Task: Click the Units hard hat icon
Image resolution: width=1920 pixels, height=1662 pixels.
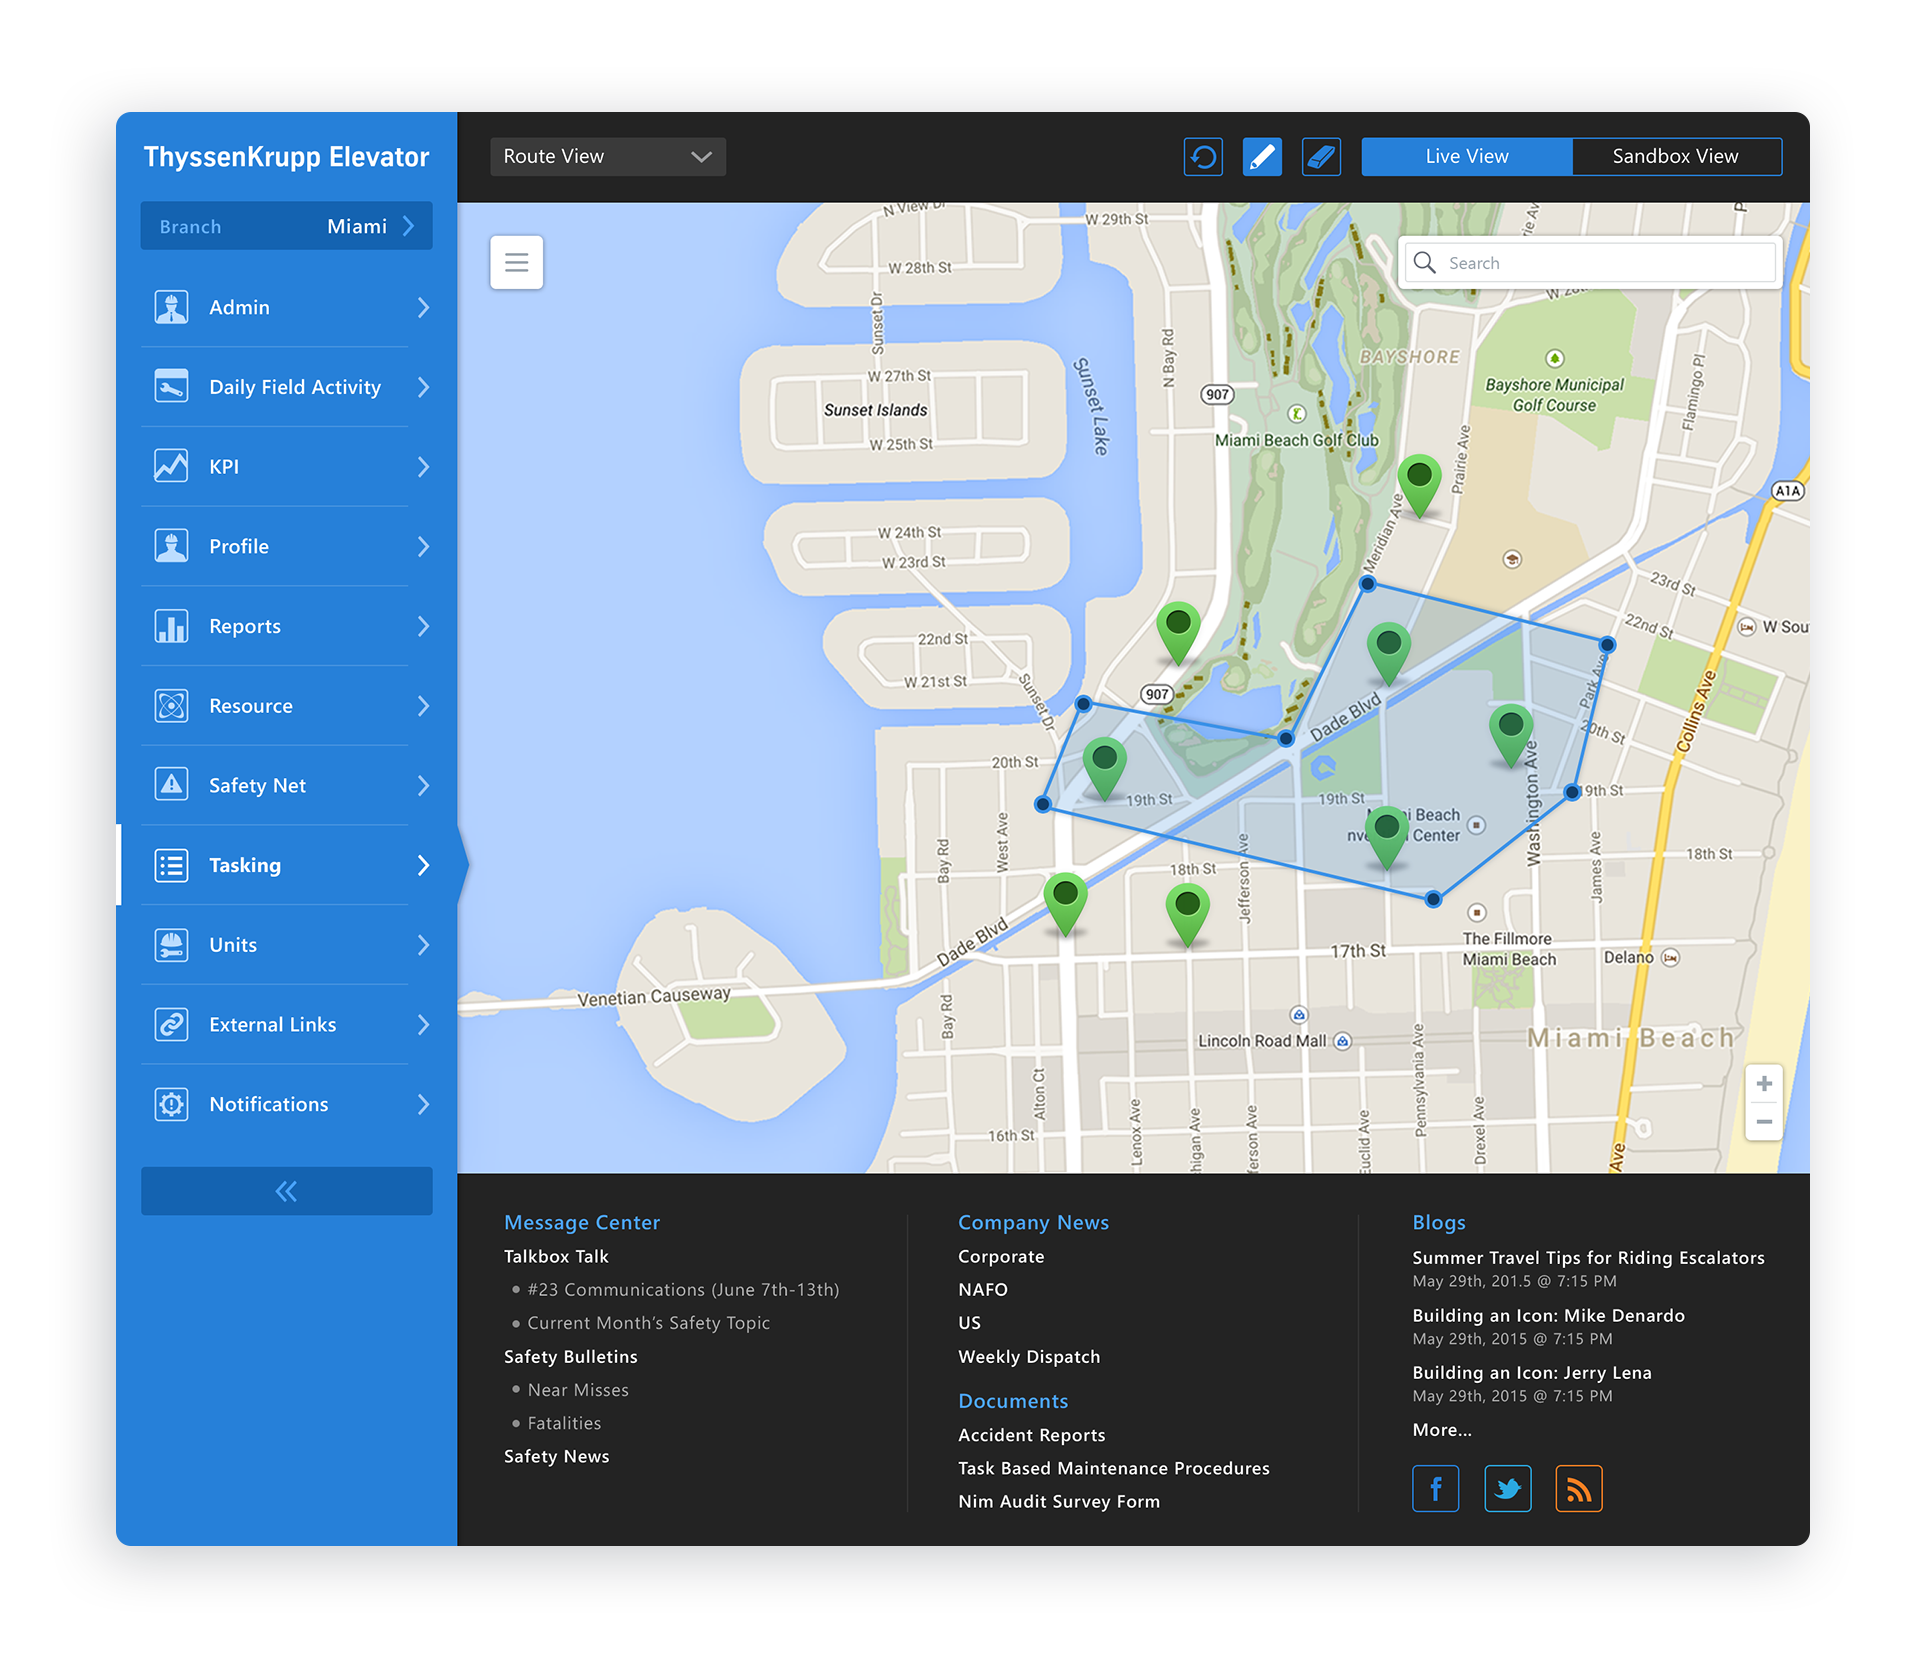Action: click(x=171, y=945)
